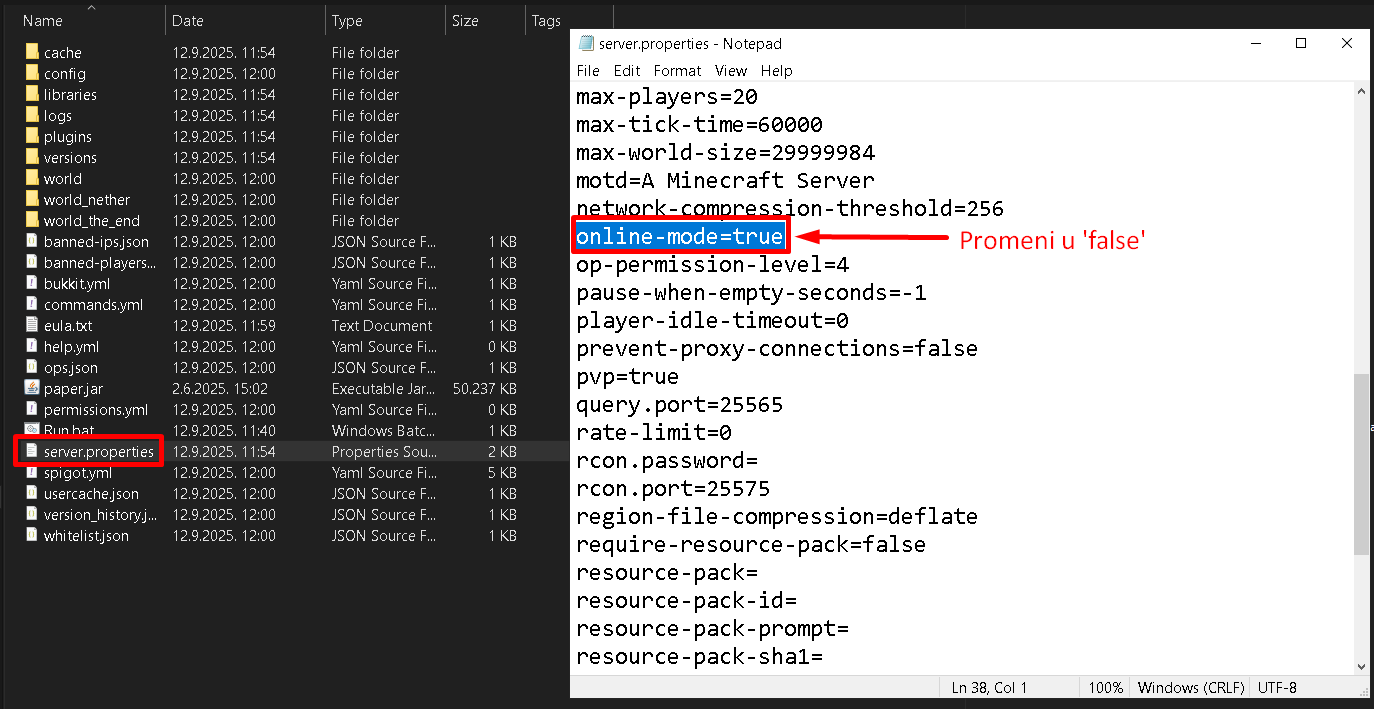Click the eula.txt document icon

click(x=31, y=325)
